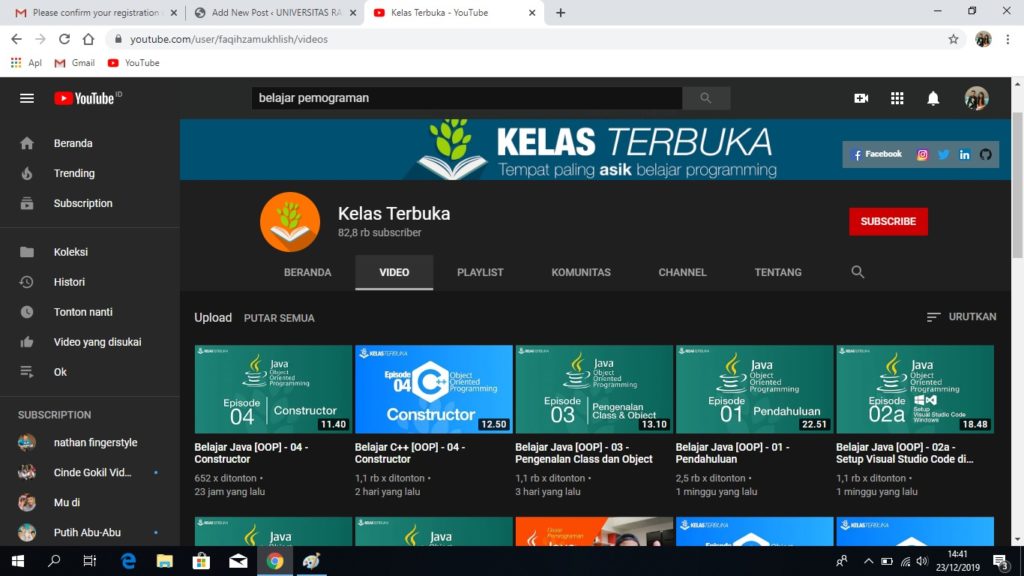Image resolution: width=1024 pixels, height=576 pixels.
Task: Open Java OOP 04 Constructor thumbnail
Action: (x=273, y=389)
